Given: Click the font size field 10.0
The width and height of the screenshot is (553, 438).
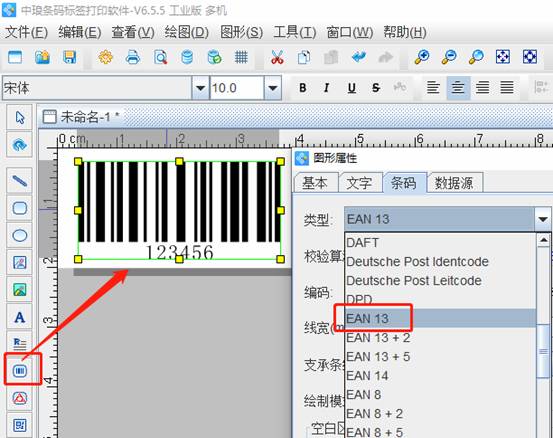Looking at the screenshot, I should pos(237,88).
